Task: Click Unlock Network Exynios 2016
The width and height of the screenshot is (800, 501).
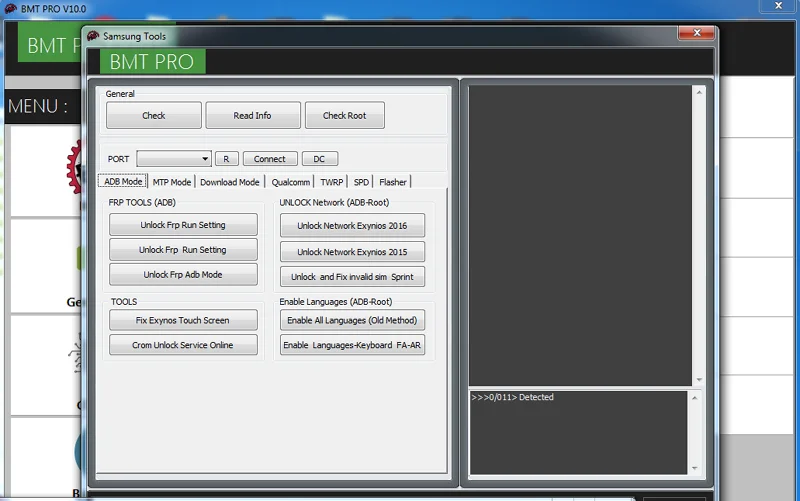Action: coord(352,226)
